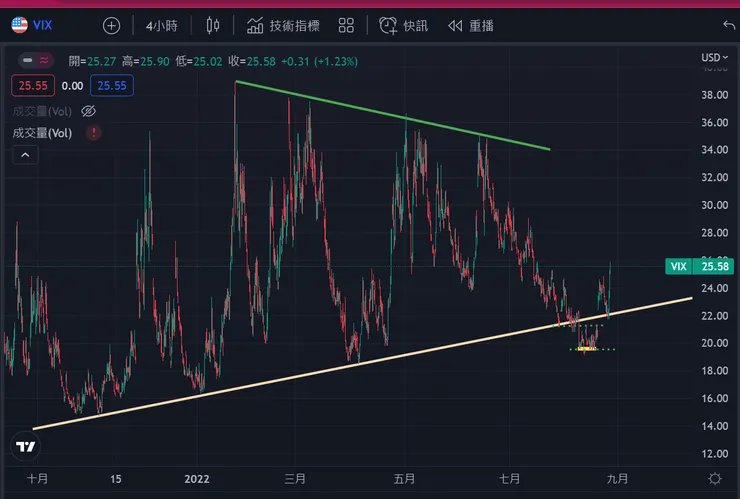Toggle the symbol status pill icon

36,60
